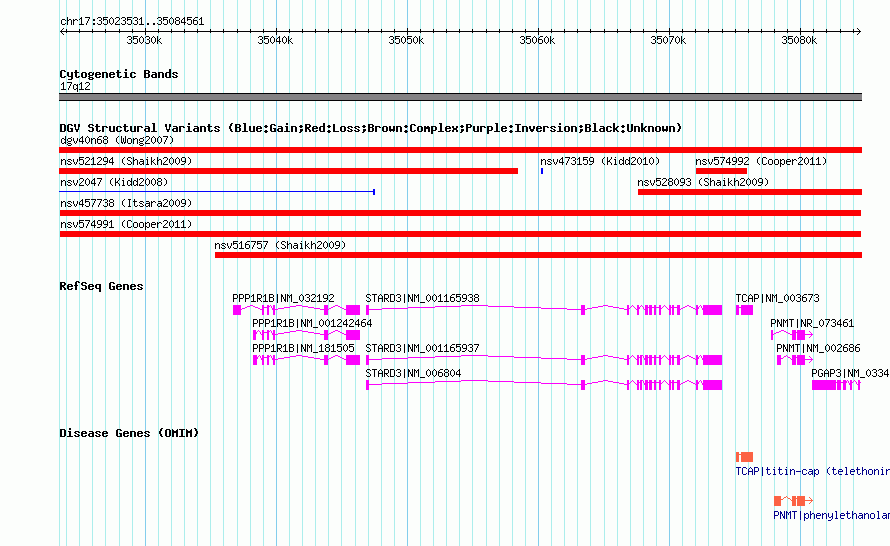
Task: Click the PNMT orange OMIM gene glyph
Action: coord(794,501)
